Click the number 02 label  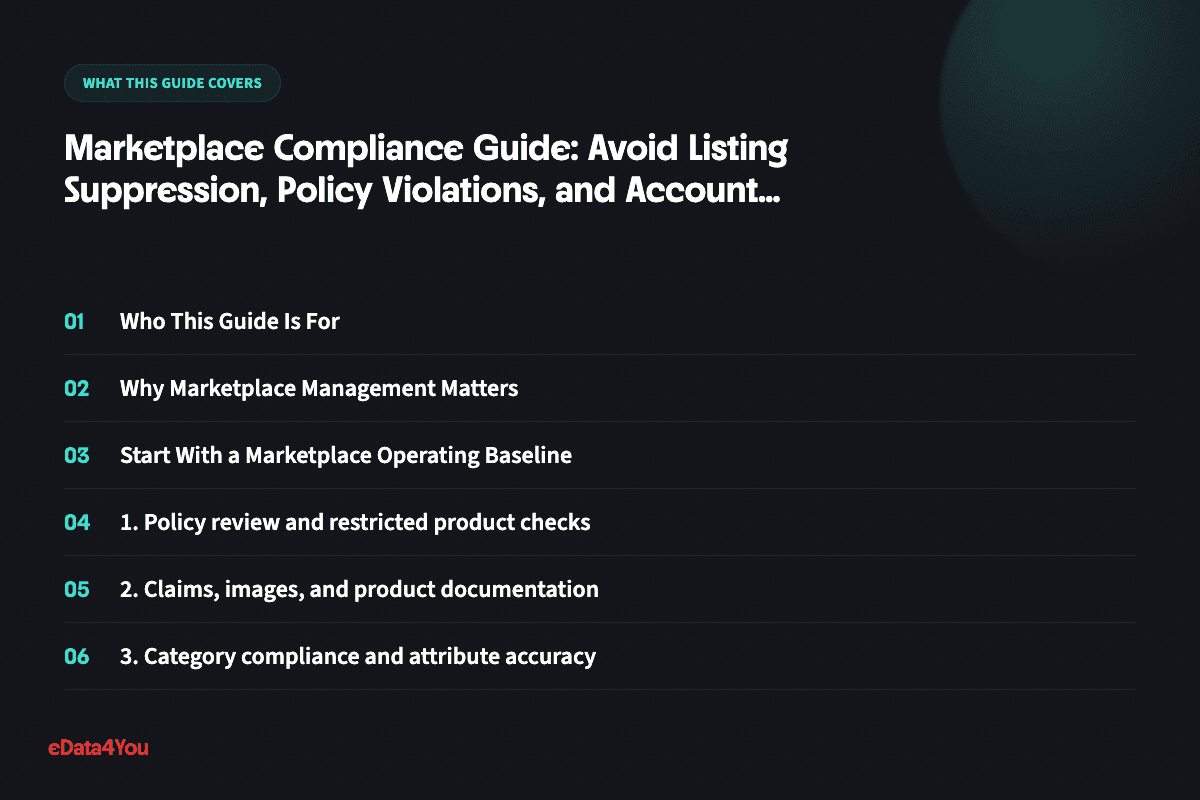77,388
